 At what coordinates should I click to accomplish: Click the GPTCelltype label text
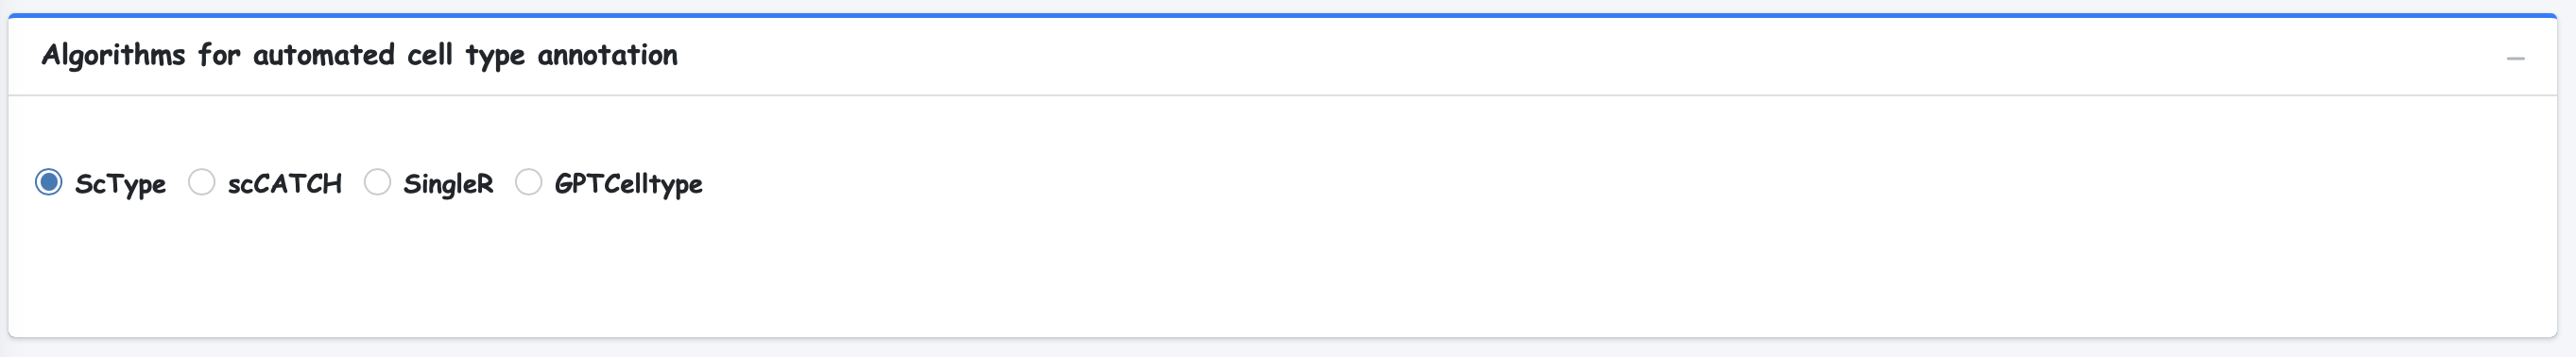coord(628,184)
